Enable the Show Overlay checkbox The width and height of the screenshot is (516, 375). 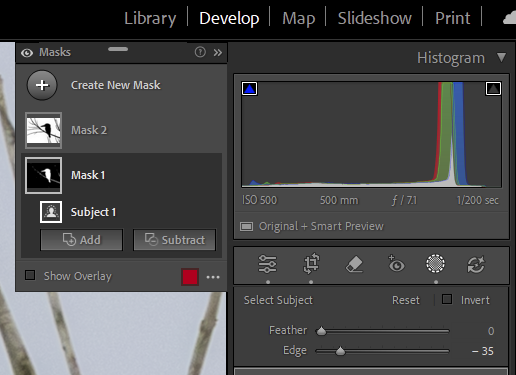click(30, 275)
